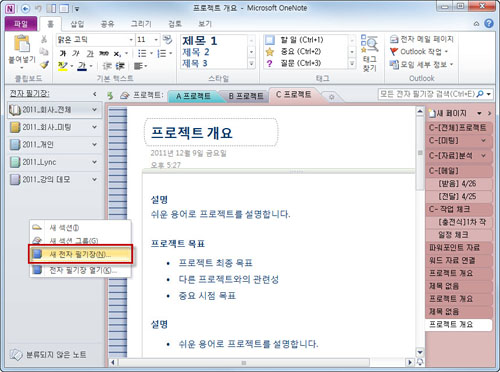Toggle the Important (중요) star tag
This screenshot has width=500, height=372.
point(270,51)
